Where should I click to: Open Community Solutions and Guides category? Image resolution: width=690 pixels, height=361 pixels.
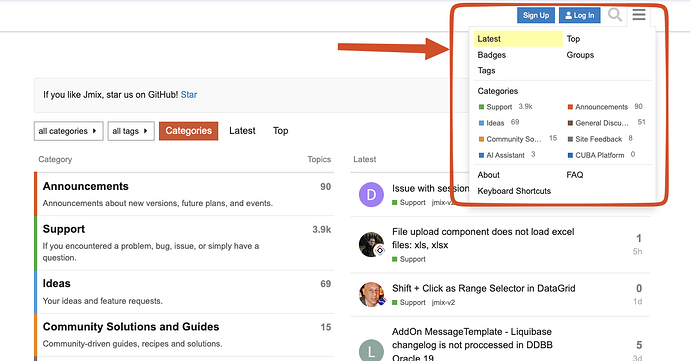pos(131,327)
